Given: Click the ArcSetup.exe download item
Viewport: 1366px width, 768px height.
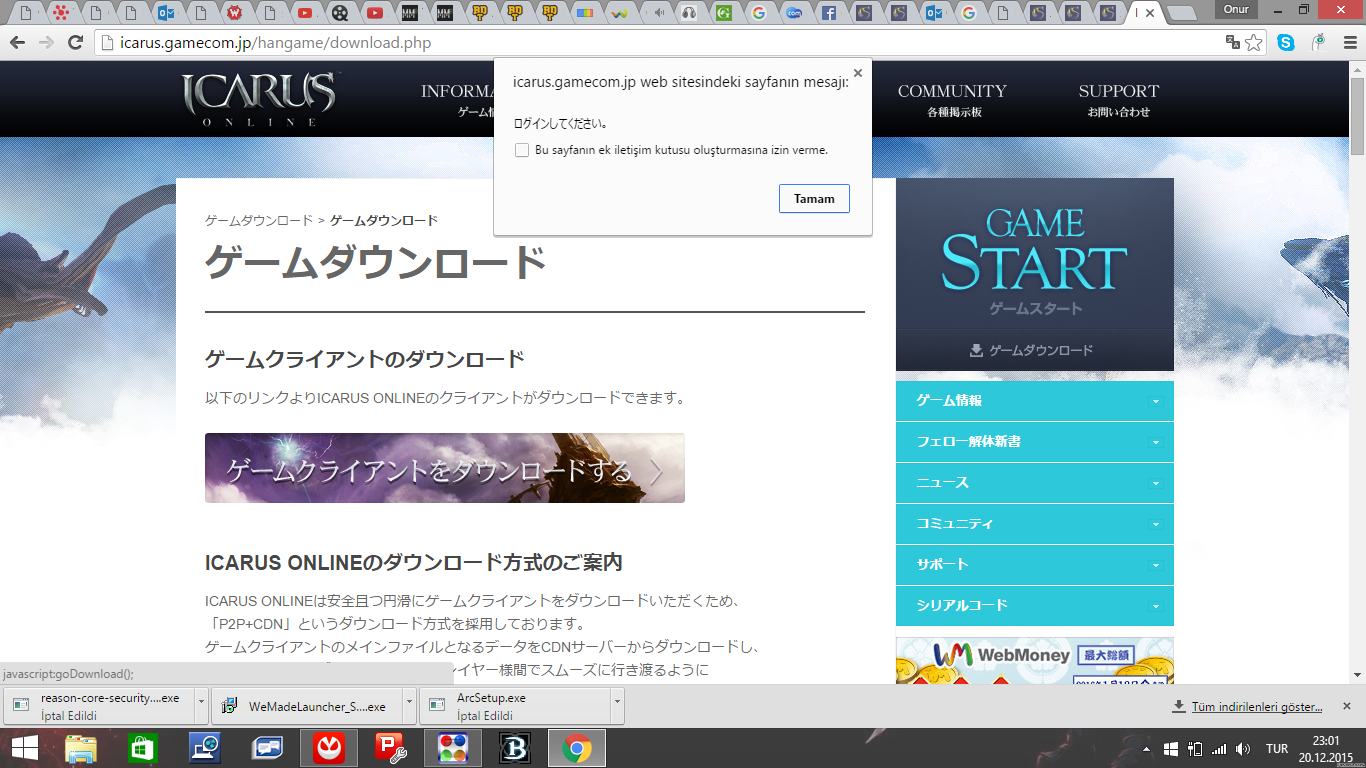Looking at the screenshot, I should click(x=514, y=705).
